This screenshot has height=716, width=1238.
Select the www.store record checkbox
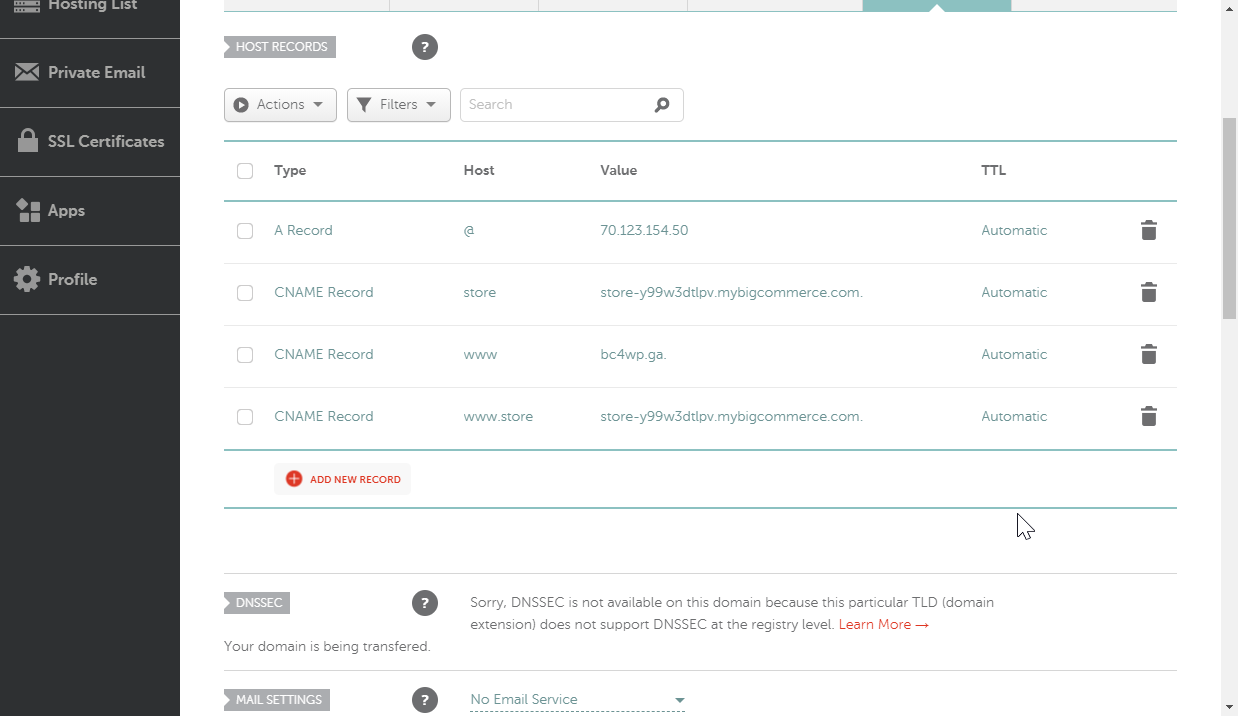point(245,417)
